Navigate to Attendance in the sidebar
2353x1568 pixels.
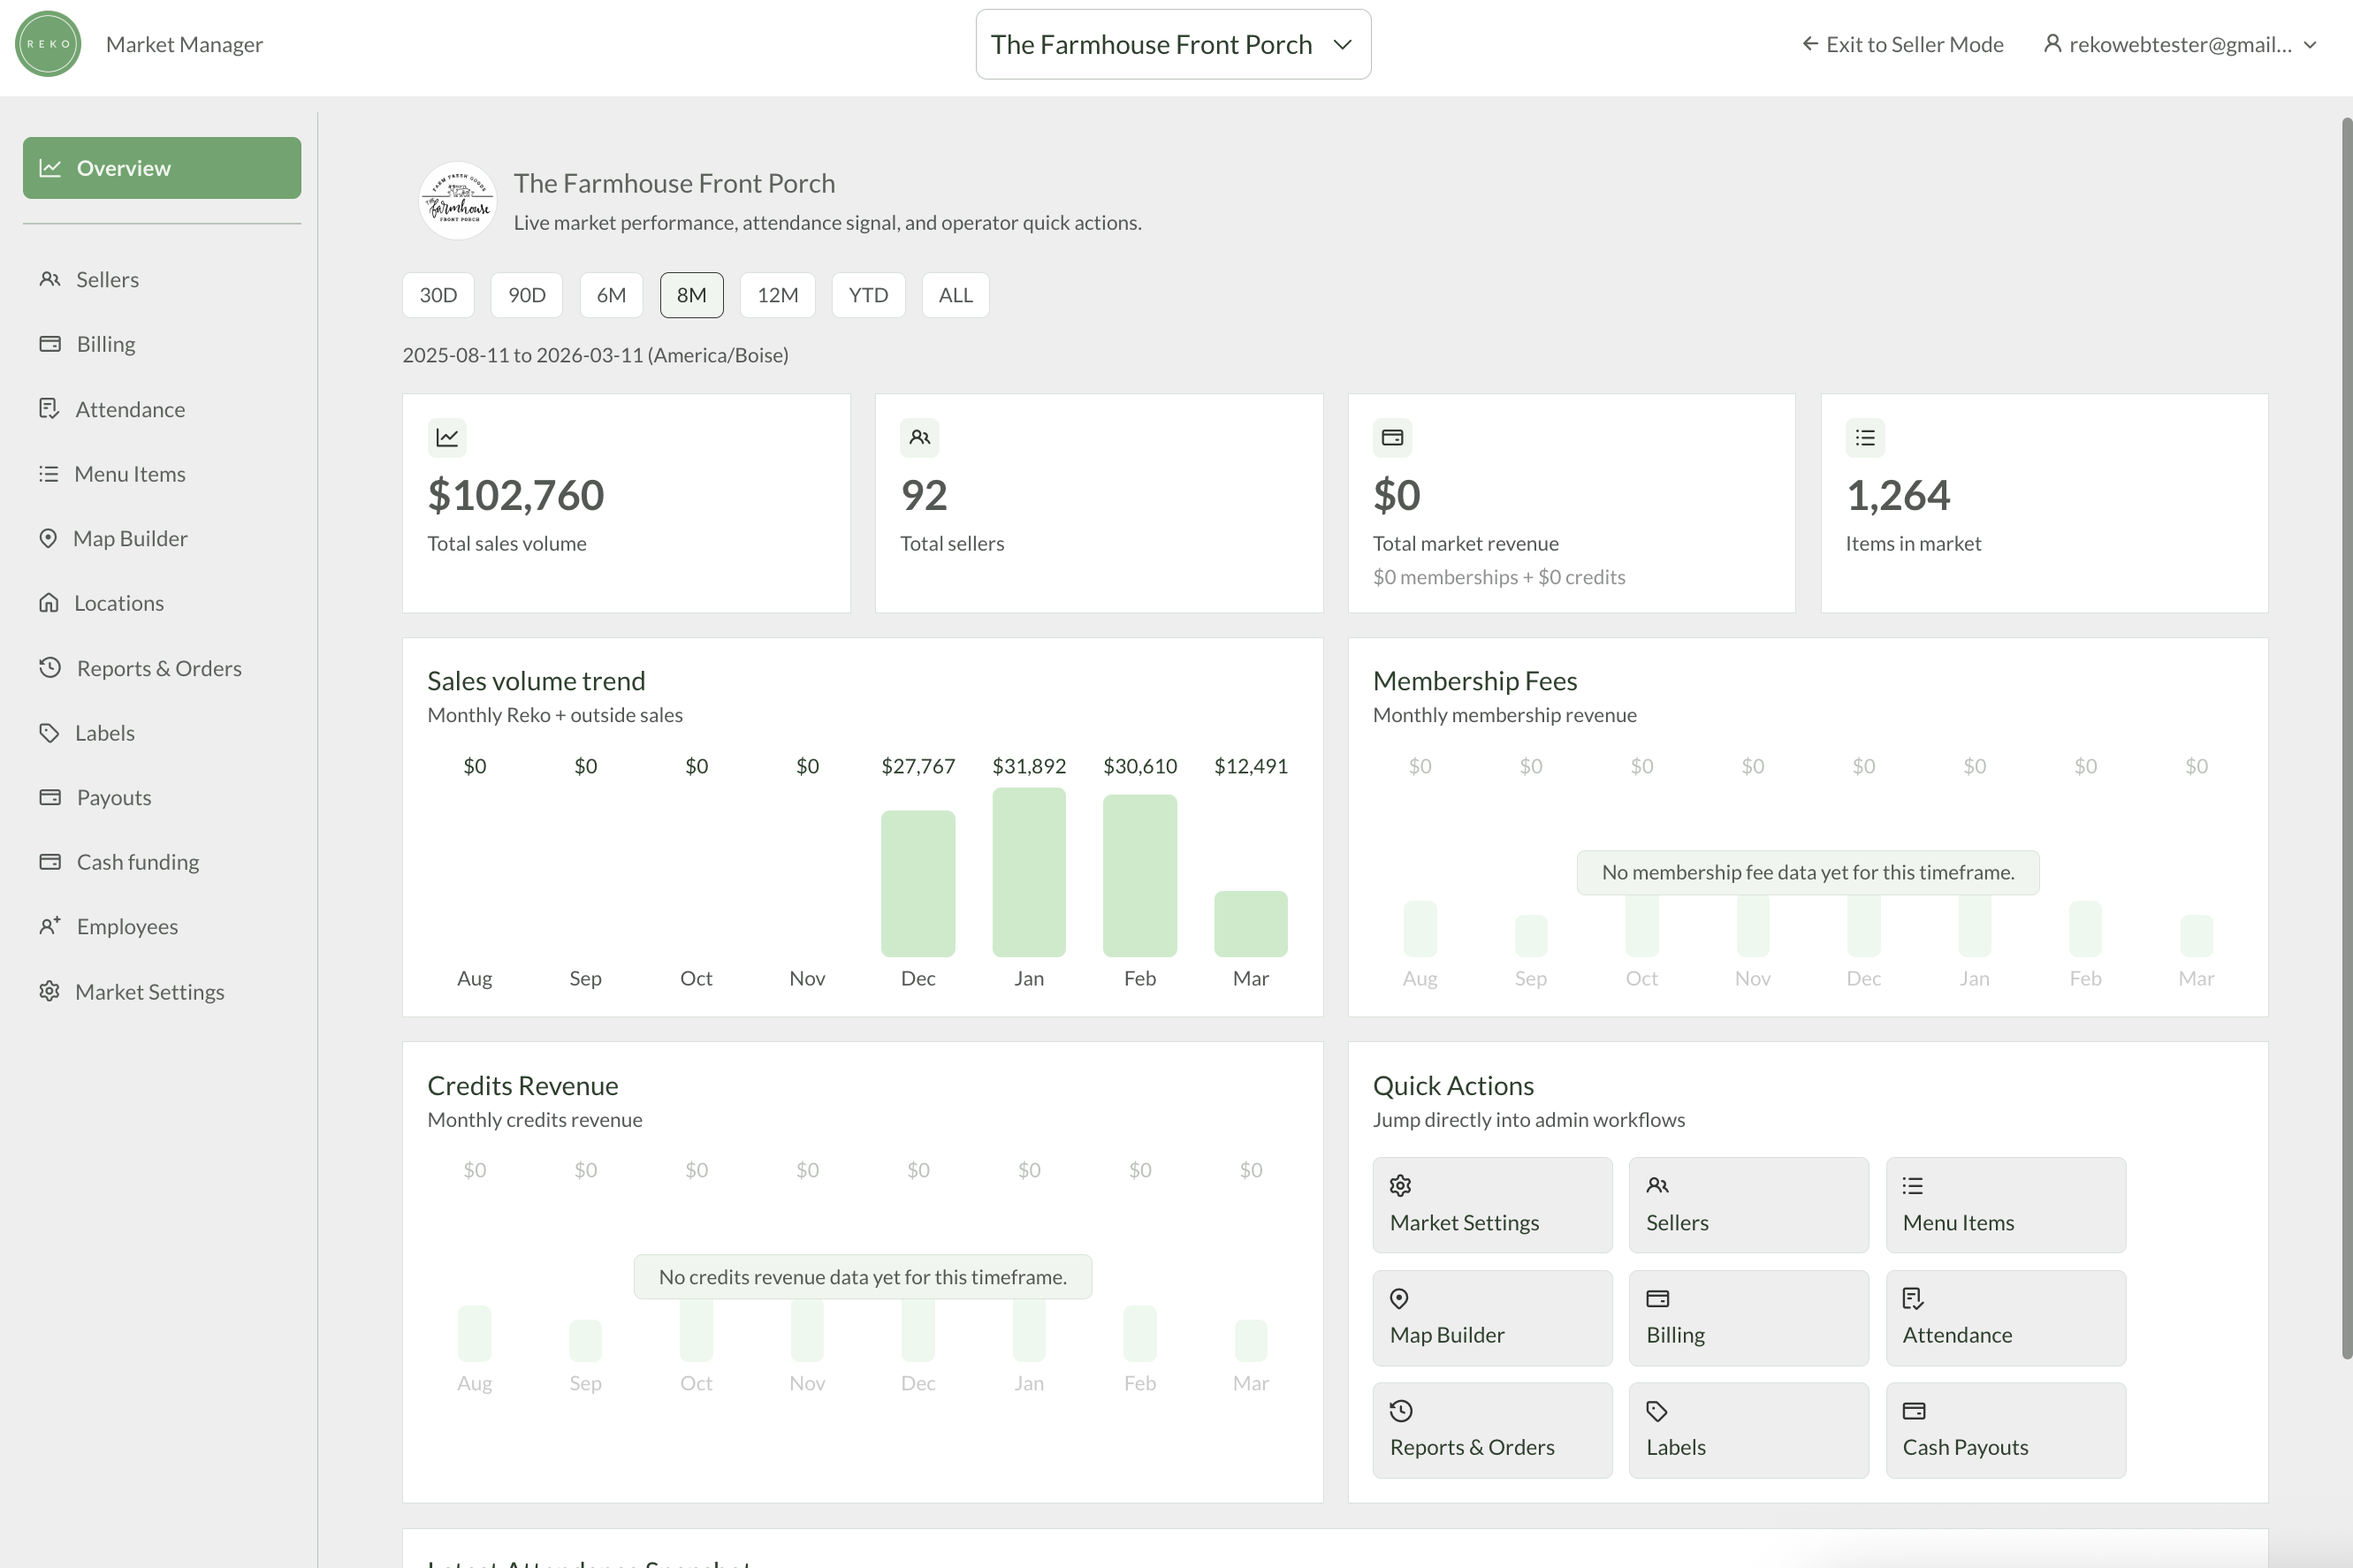pos(162,408)
